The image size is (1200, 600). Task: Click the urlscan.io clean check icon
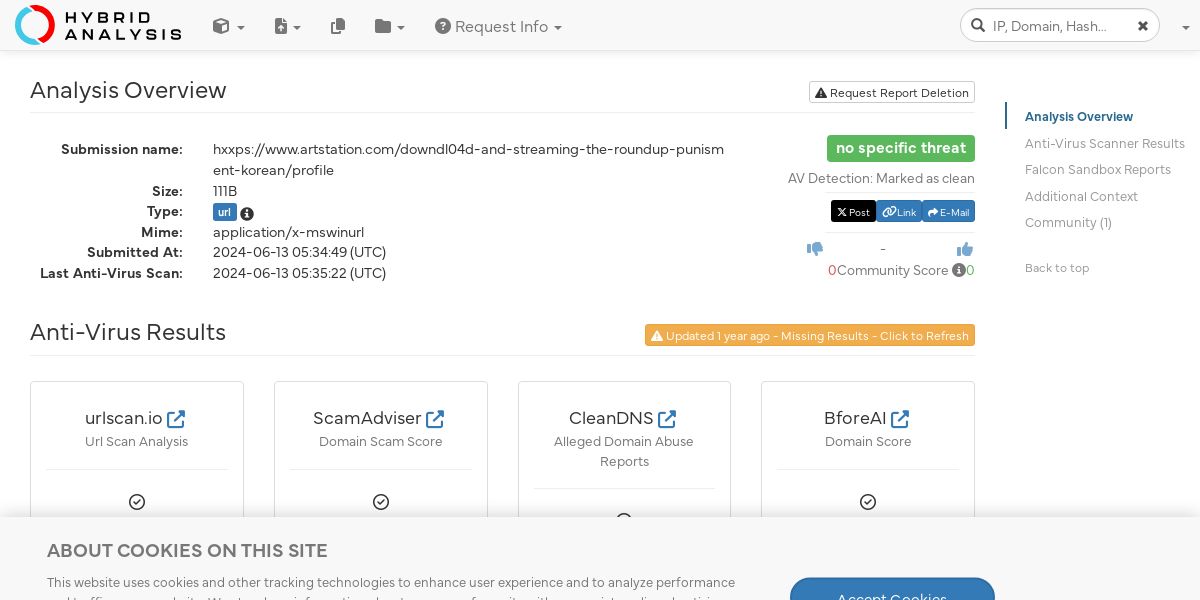pos(137,502)
